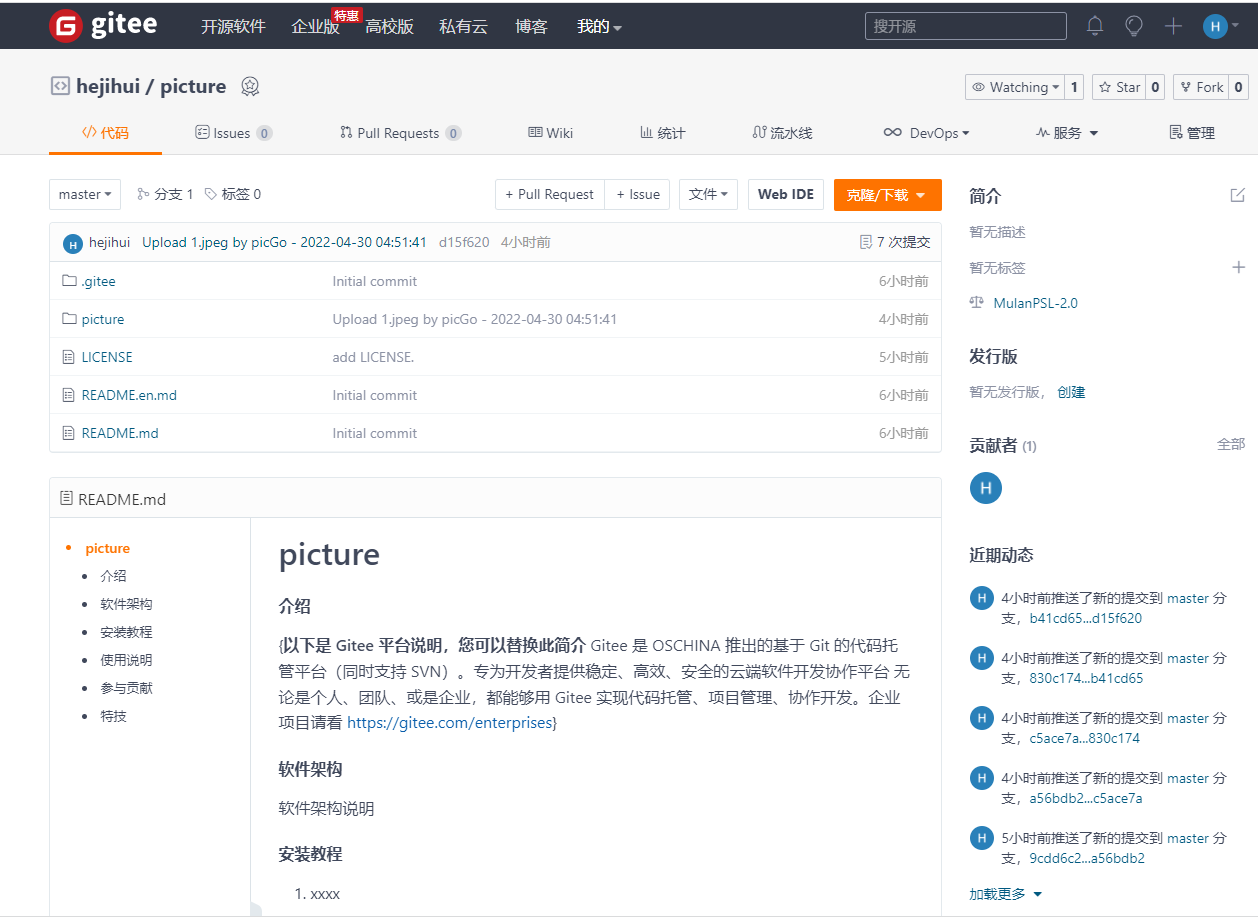Open the notifications bell icon
The width and height of the screenshot is (1258, 918).
pyautogui.click(x=1095, y=26)
